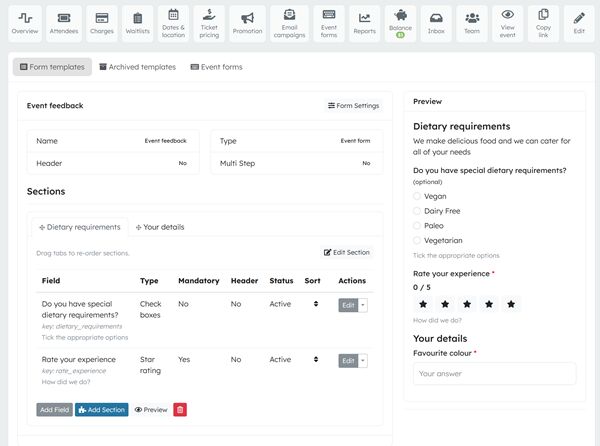Go to Ticket pricing
The height and width of the screenshot is (446, 600).
208,22
